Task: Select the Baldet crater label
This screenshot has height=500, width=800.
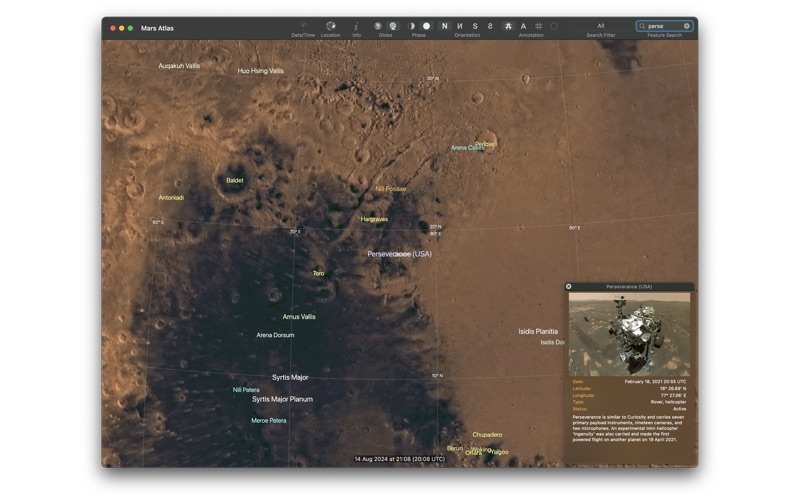Action: click(x=235, y=180)
